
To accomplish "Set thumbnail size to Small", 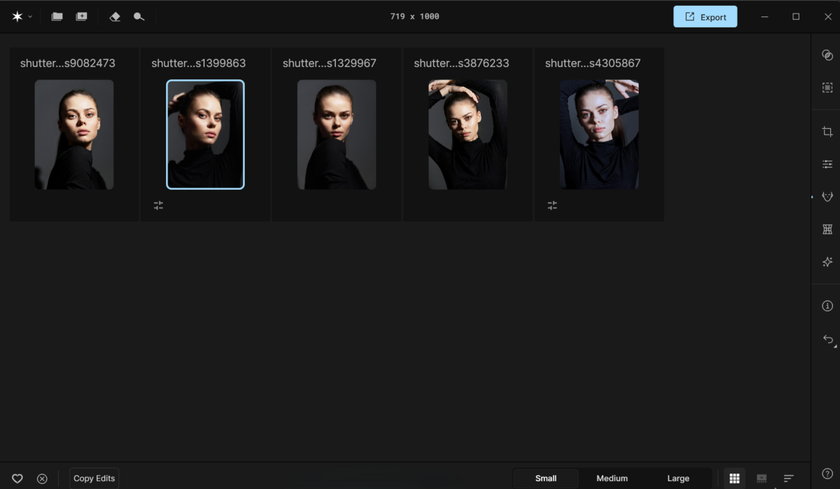I will point(545,478).
